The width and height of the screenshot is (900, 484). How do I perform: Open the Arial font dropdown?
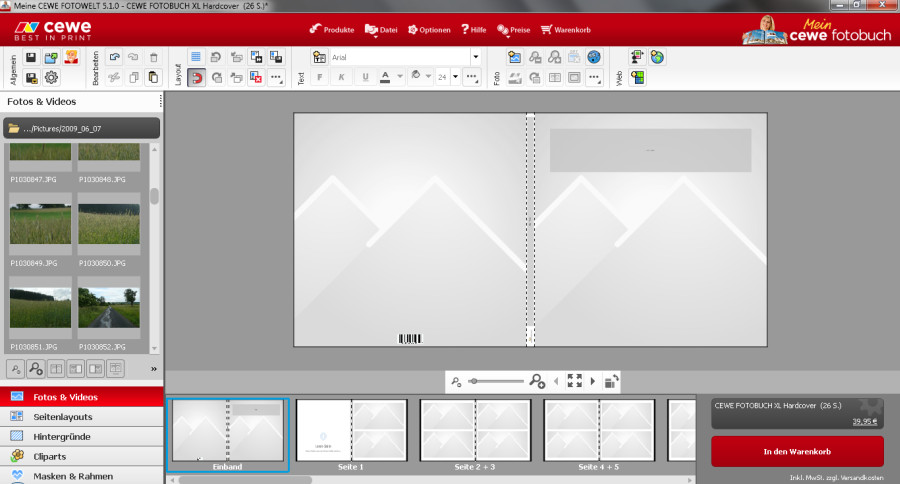click(476, 58)
